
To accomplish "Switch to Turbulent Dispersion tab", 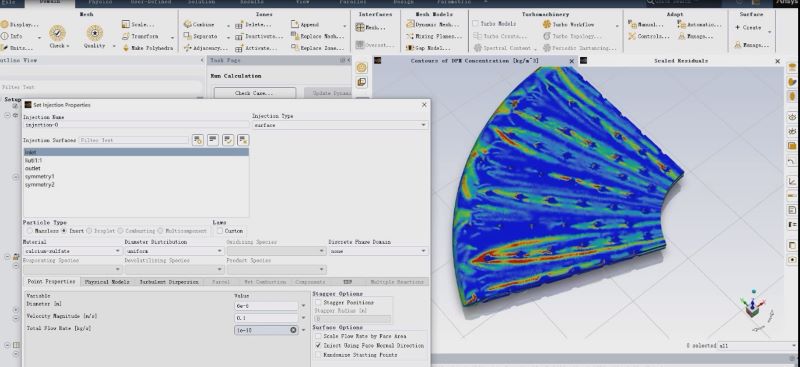I will coord(169,282).
